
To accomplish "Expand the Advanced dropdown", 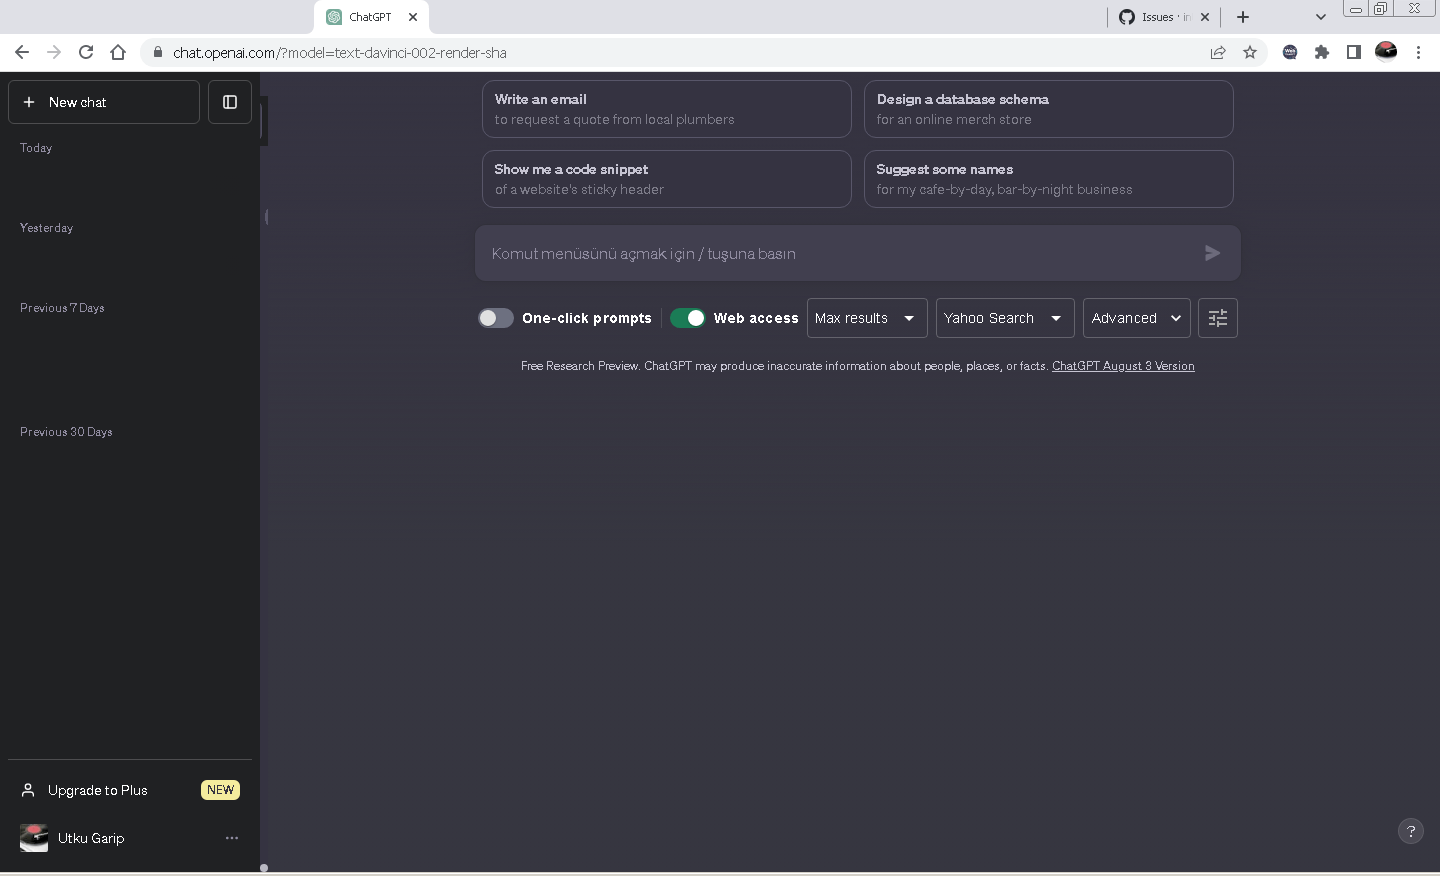I will pyautogui.click(x=1136, y=318).
